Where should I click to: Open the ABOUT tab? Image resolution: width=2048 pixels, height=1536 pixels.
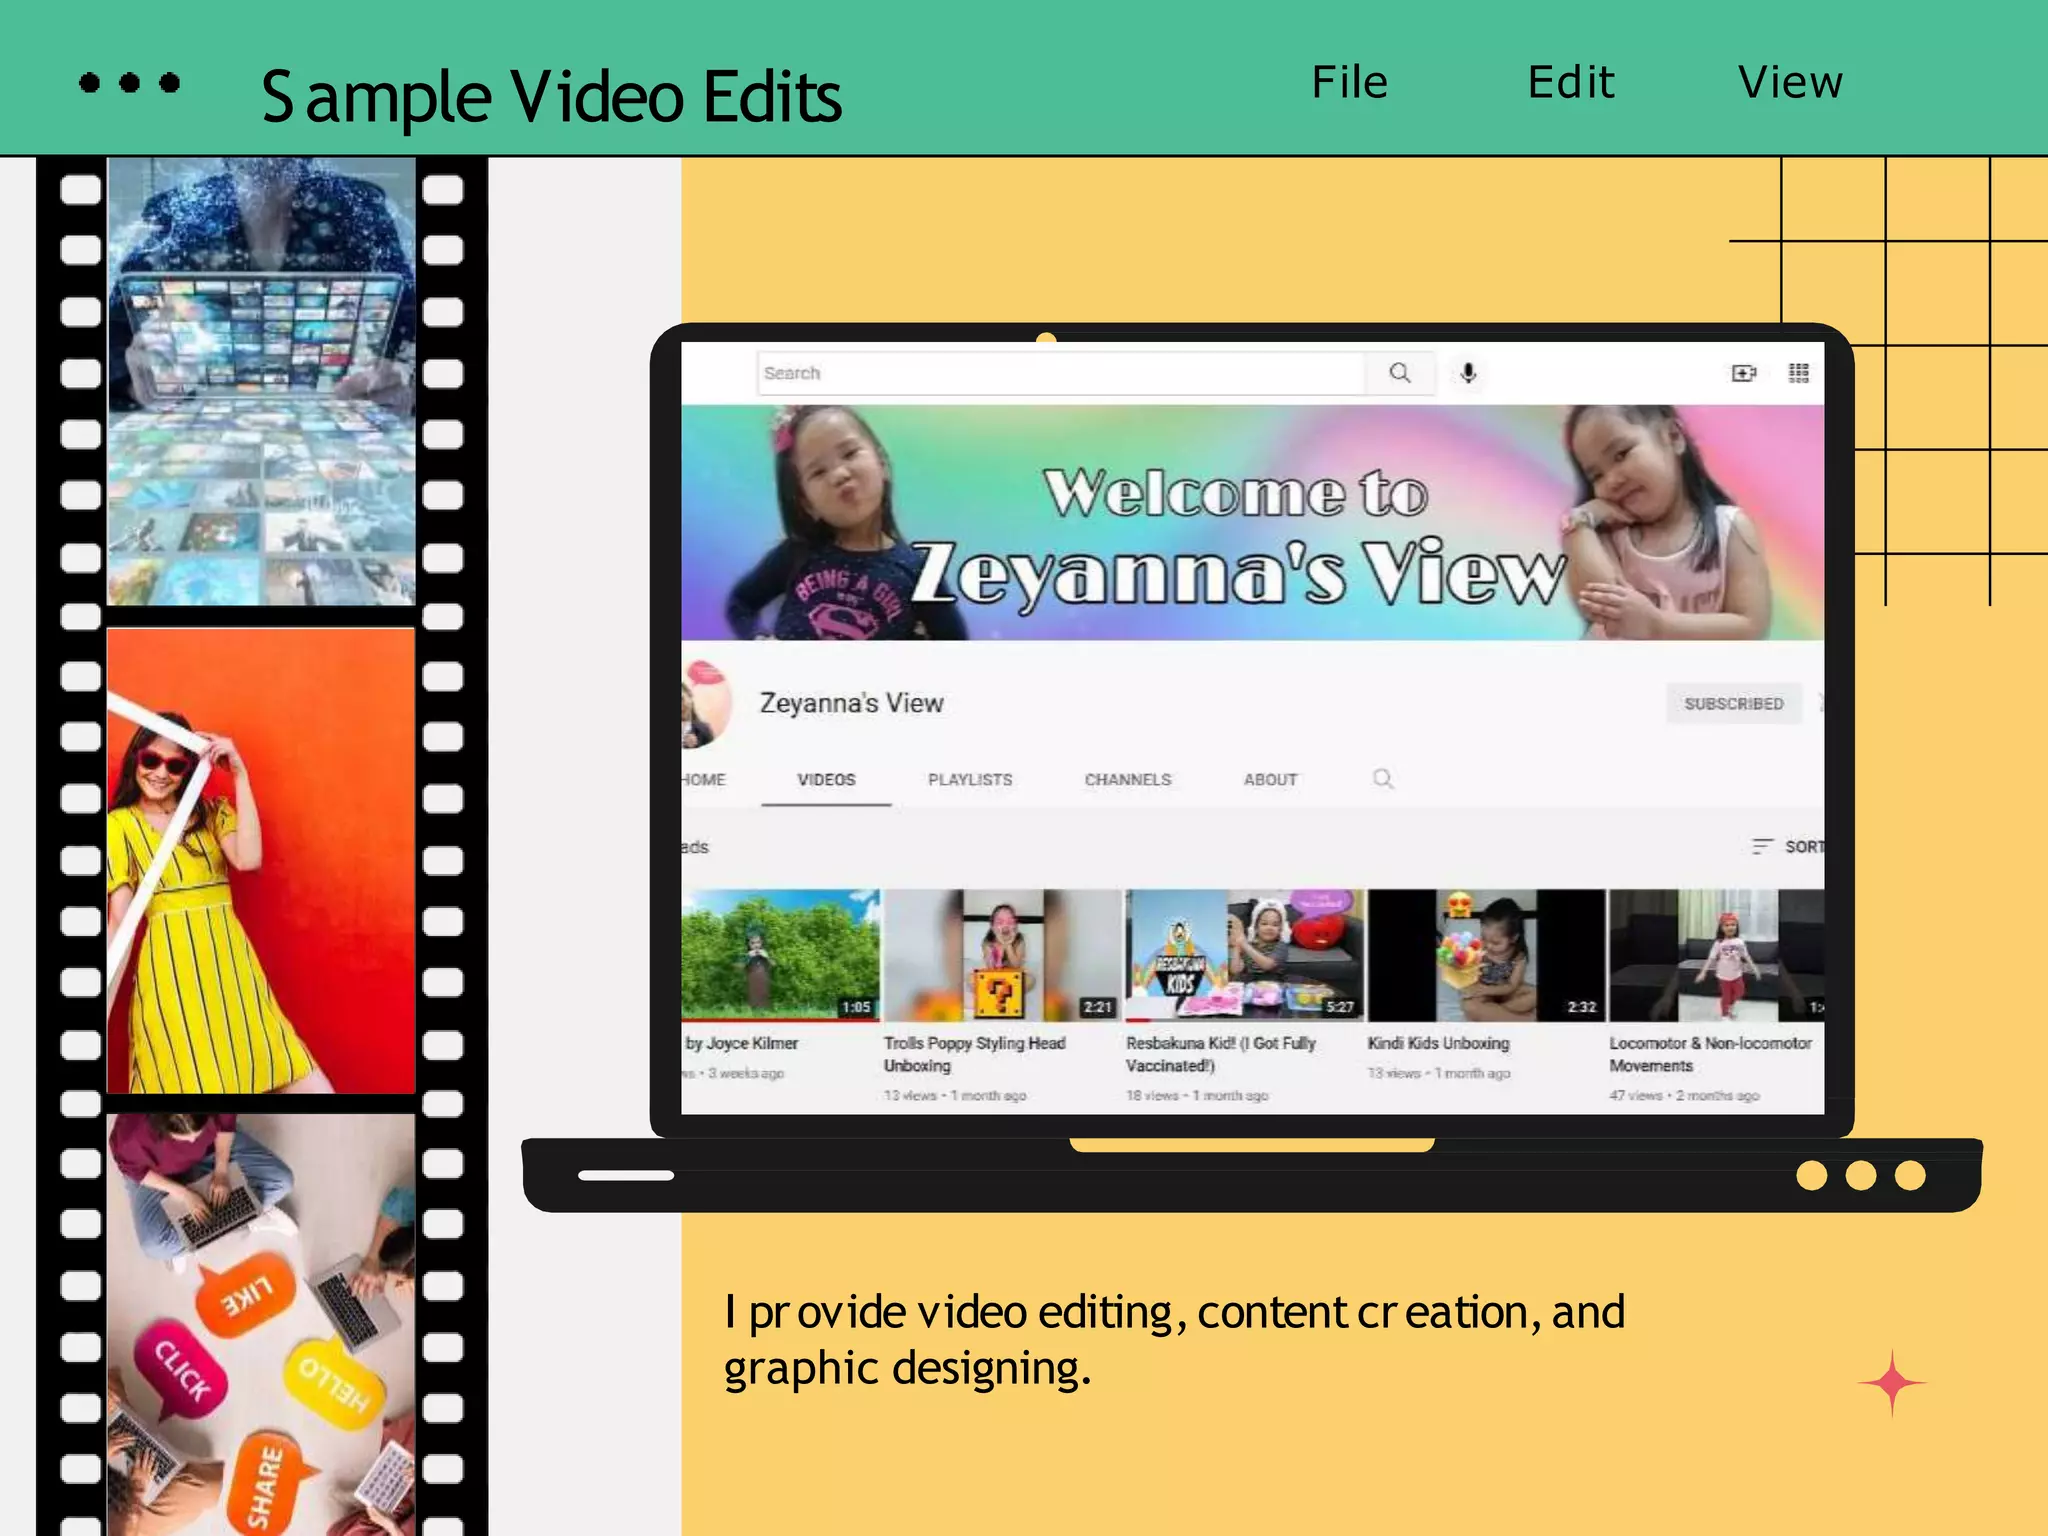tap(1270, 780)
